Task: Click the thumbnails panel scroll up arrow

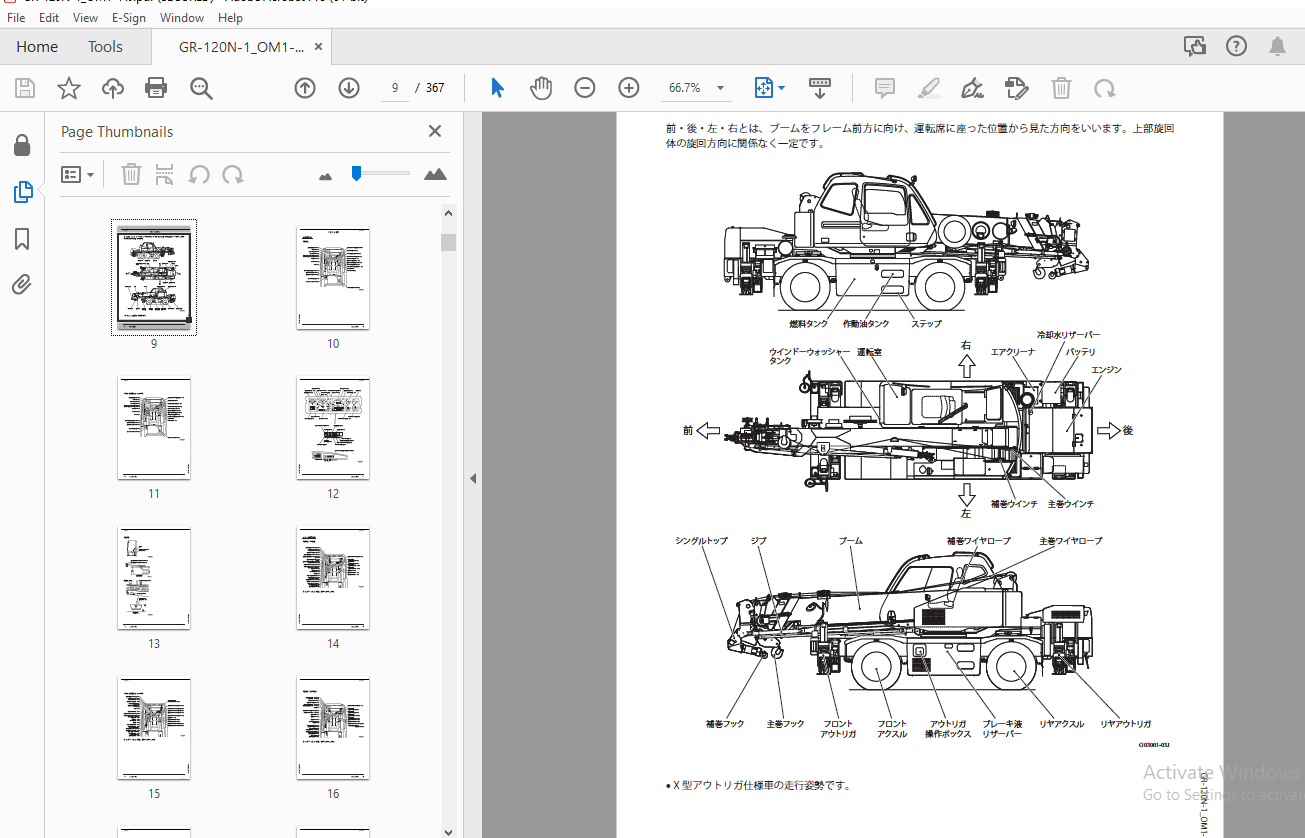Action: tap(449, 212)
